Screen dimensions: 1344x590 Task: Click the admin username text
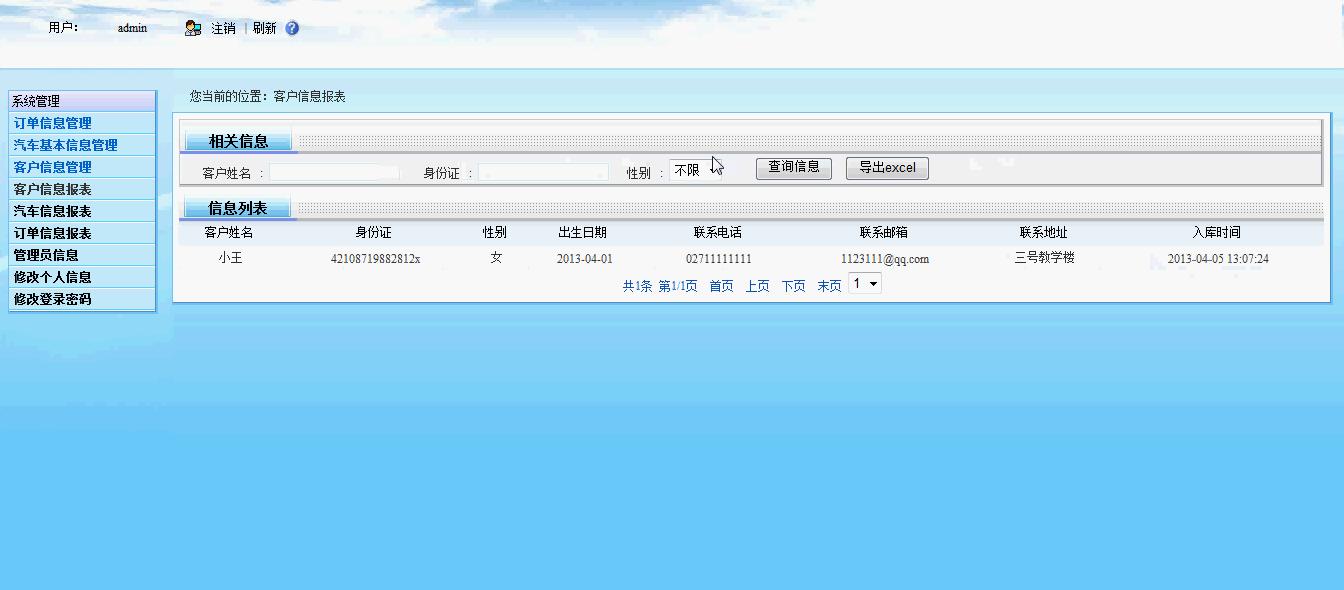coord(132,28)
